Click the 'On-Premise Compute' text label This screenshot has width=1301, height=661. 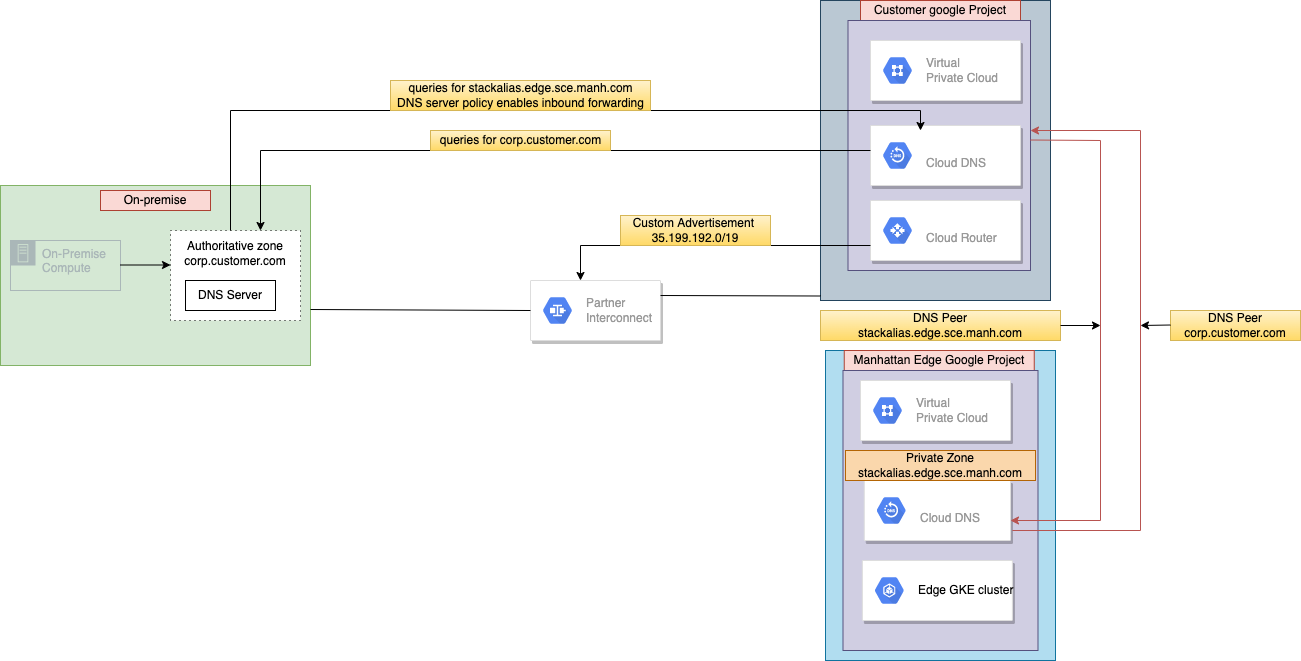pyautogui.click(x=74, y=261)
